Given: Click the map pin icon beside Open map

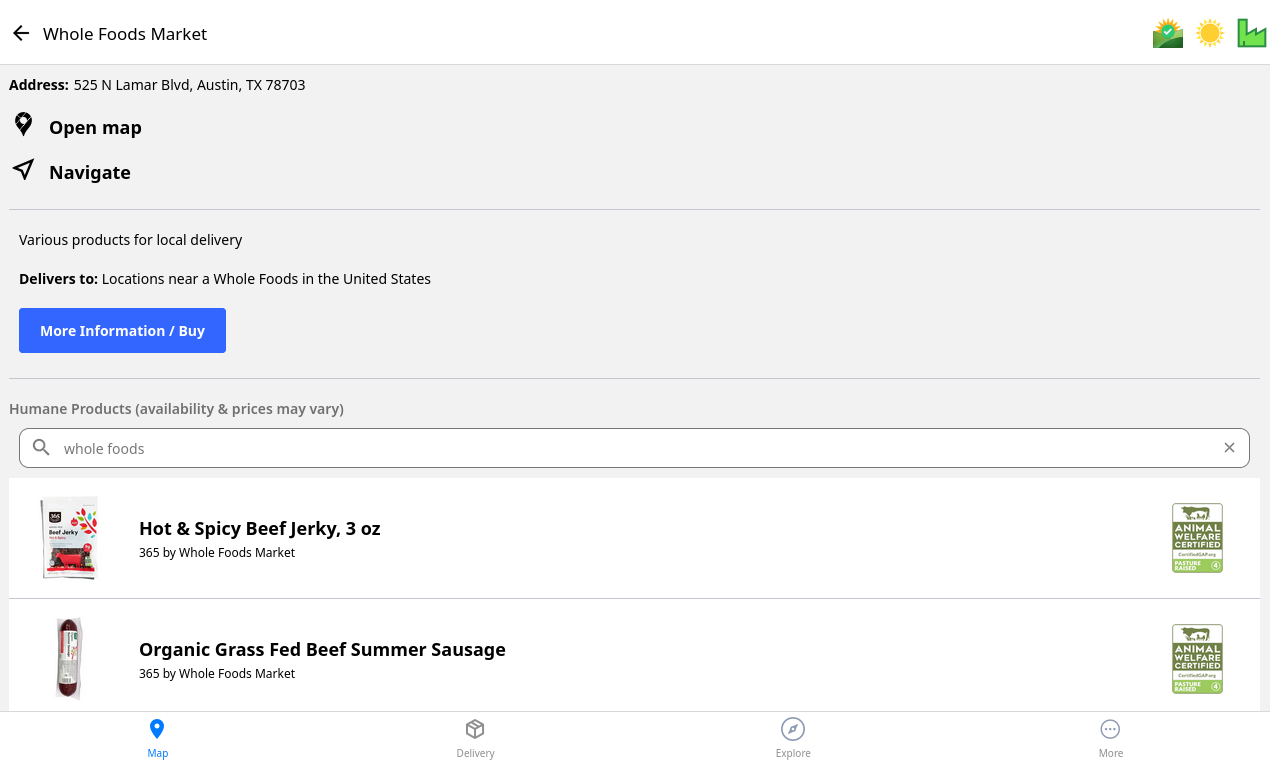Looking at the screenshot, I should click(23, 125).
